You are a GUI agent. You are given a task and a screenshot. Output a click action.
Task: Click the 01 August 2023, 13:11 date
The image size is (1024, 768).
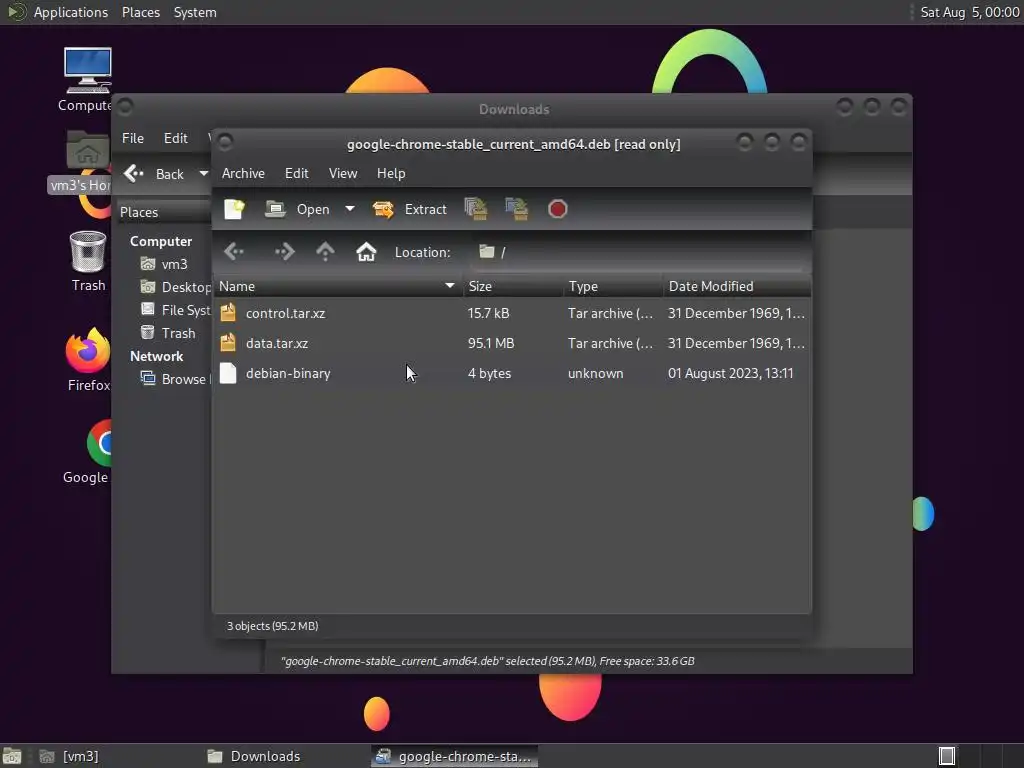pyautogui.click(x=730, y=374)
